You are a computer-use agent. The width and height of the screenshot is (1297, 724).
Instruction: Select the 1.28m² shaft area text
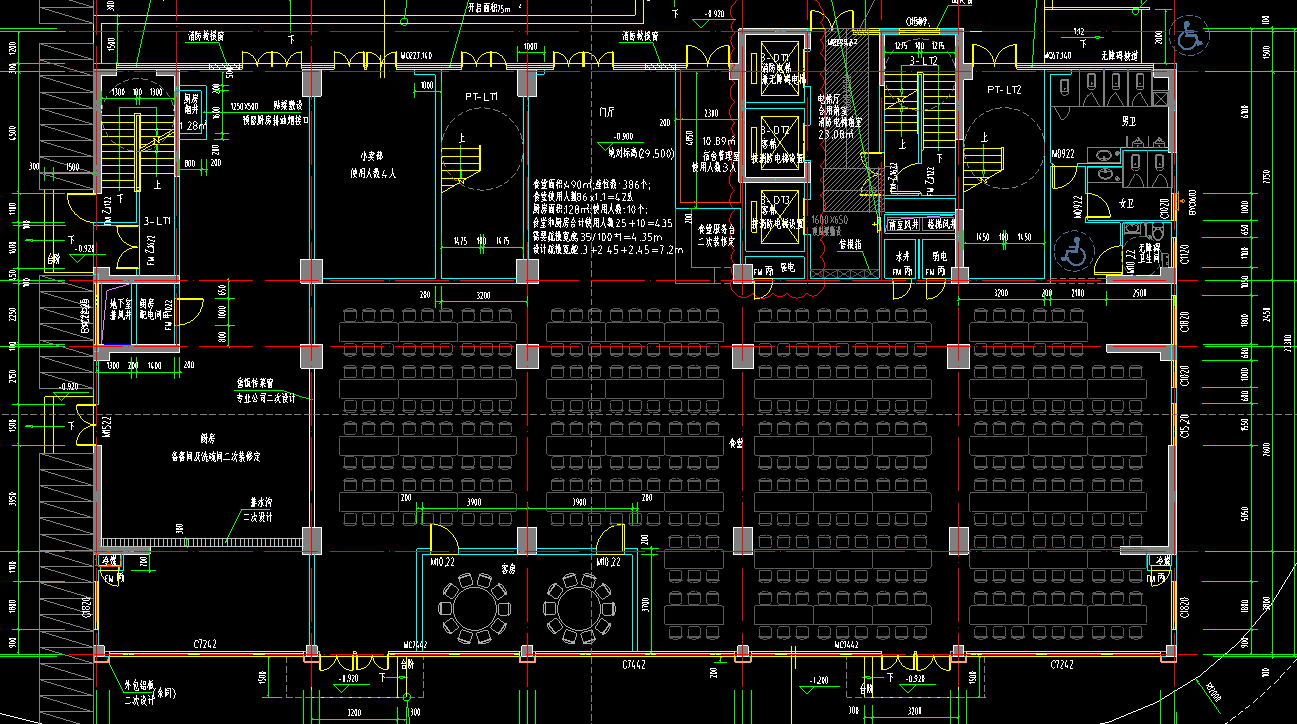193,126
